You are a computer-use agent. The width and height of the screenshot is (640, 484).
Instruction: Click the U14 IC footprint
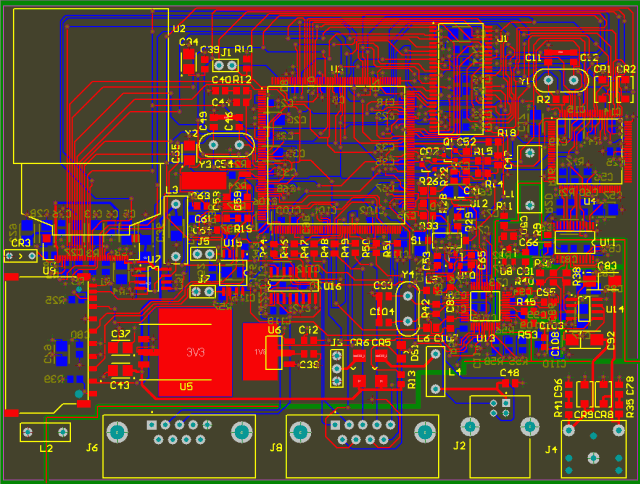pyautogui.click(x=584, y=309)
